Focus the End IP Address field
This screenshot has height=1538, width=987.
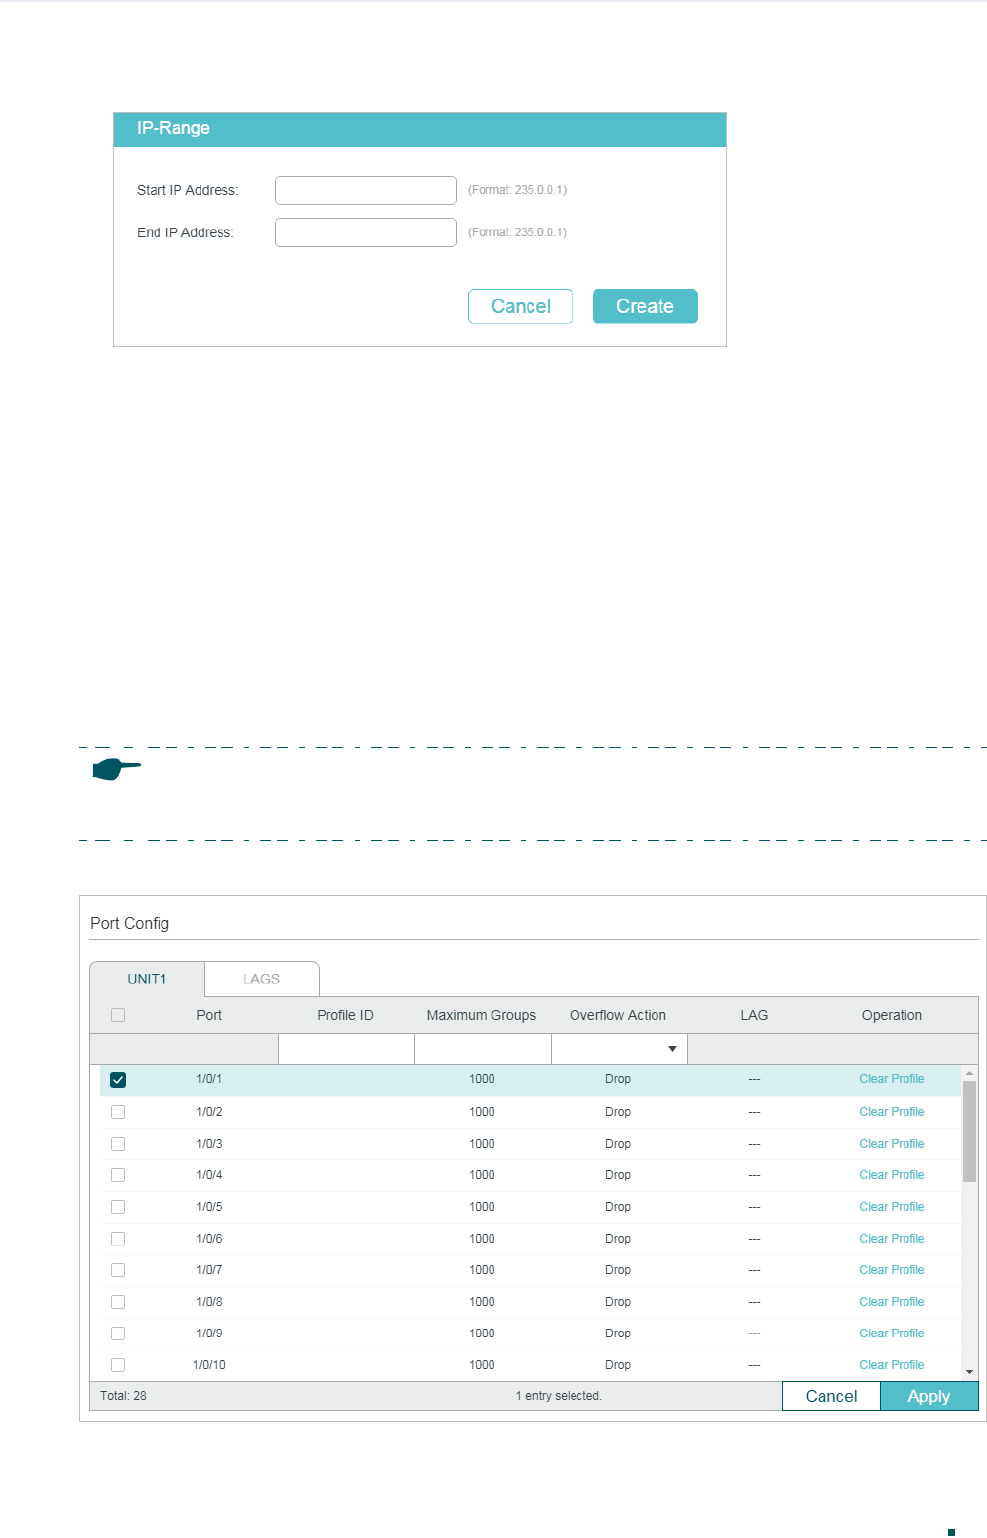(x=366, y=232)
